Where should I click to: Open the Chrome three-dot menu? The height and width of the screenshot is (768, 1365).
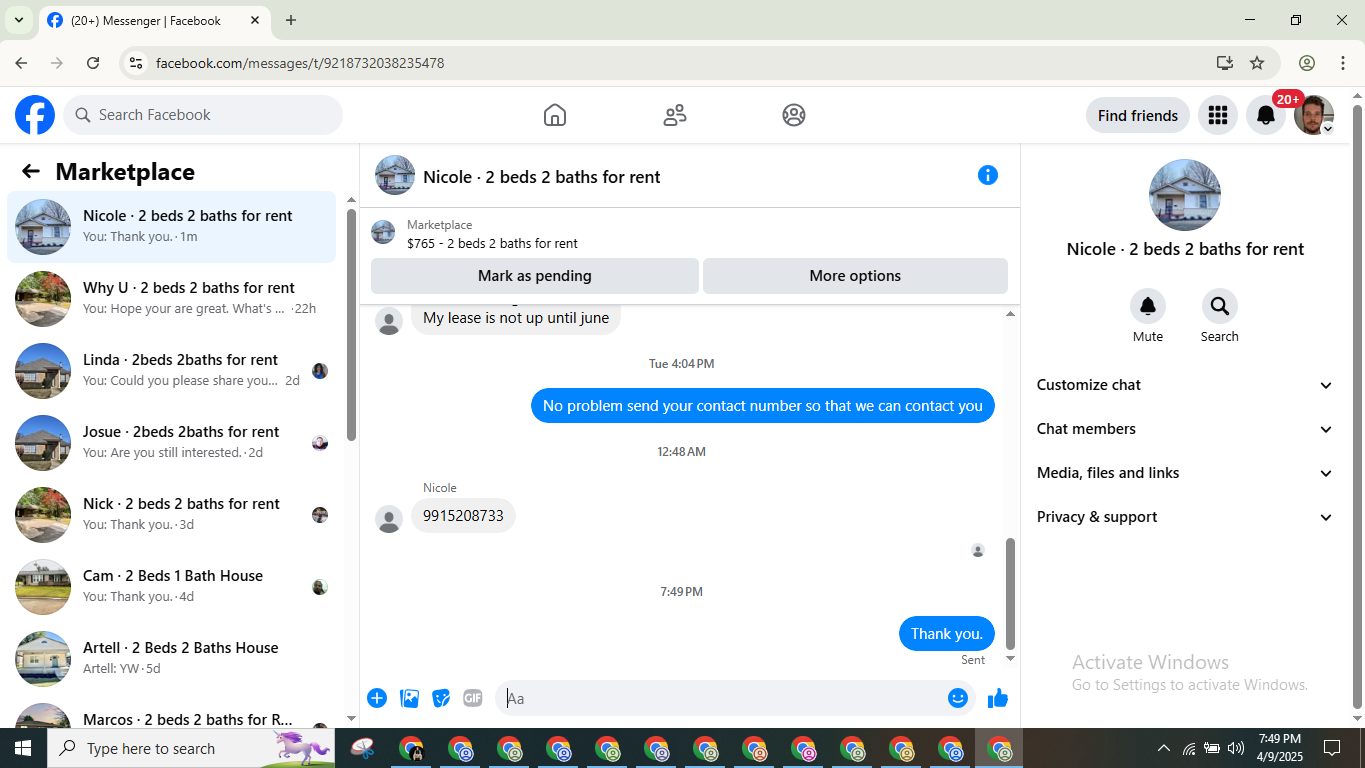[1343, 63]
